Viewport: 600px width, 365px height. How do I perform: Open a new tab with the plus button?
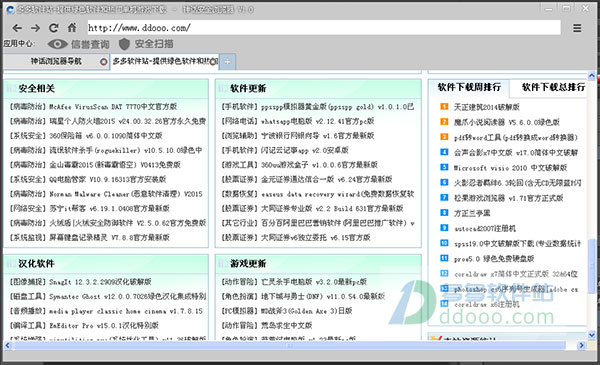click(x=228, y=62)
